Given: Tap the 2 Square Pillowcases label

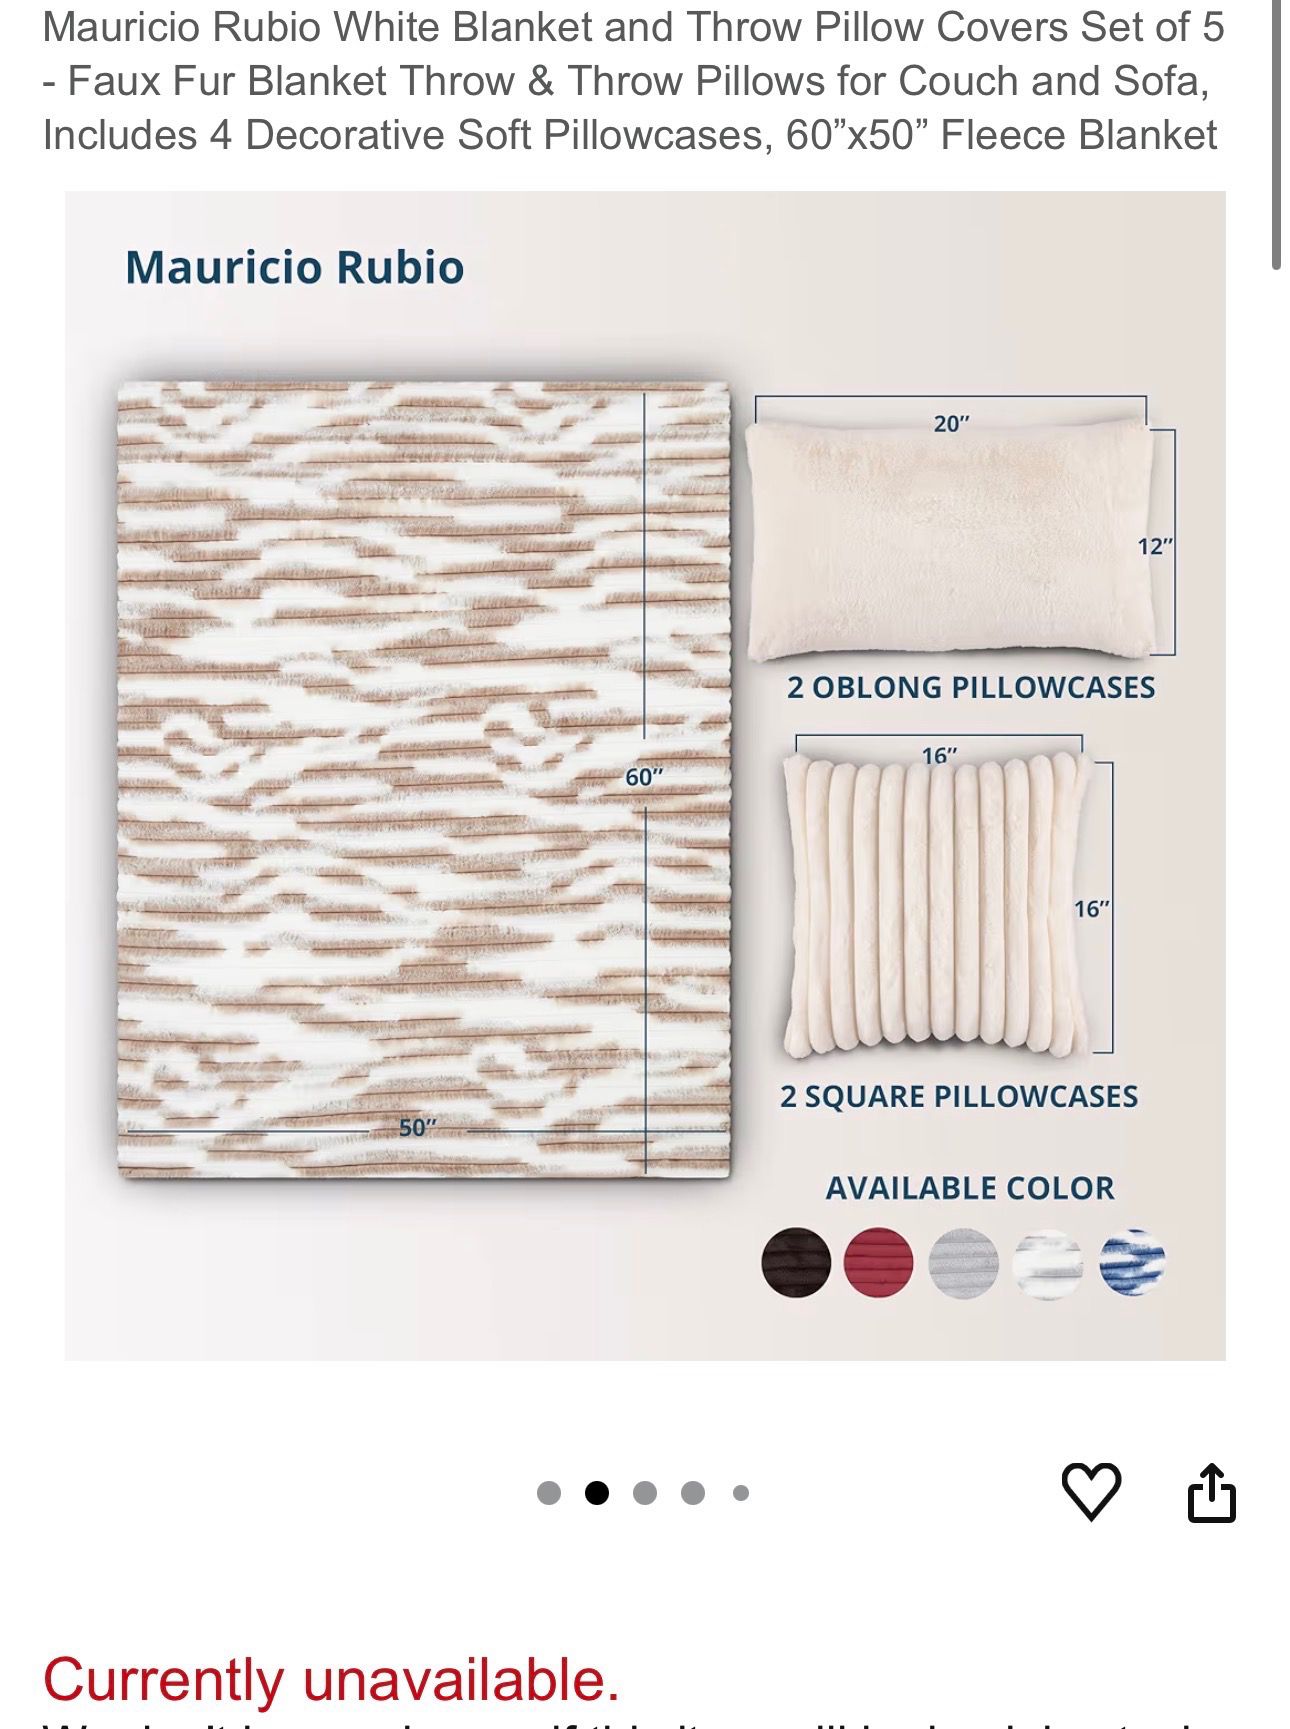Looking at the screenshot, I should click(x=959, y=1096).
